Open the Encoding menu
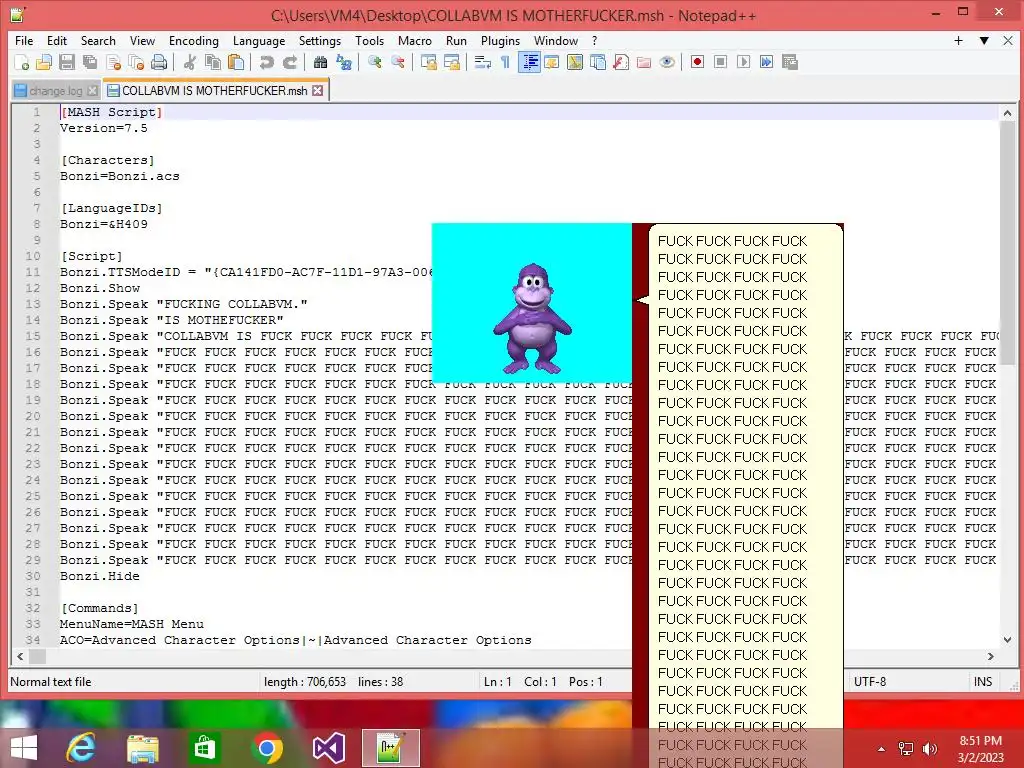Viewport: 1024px width, 768px height. (193, 40)
